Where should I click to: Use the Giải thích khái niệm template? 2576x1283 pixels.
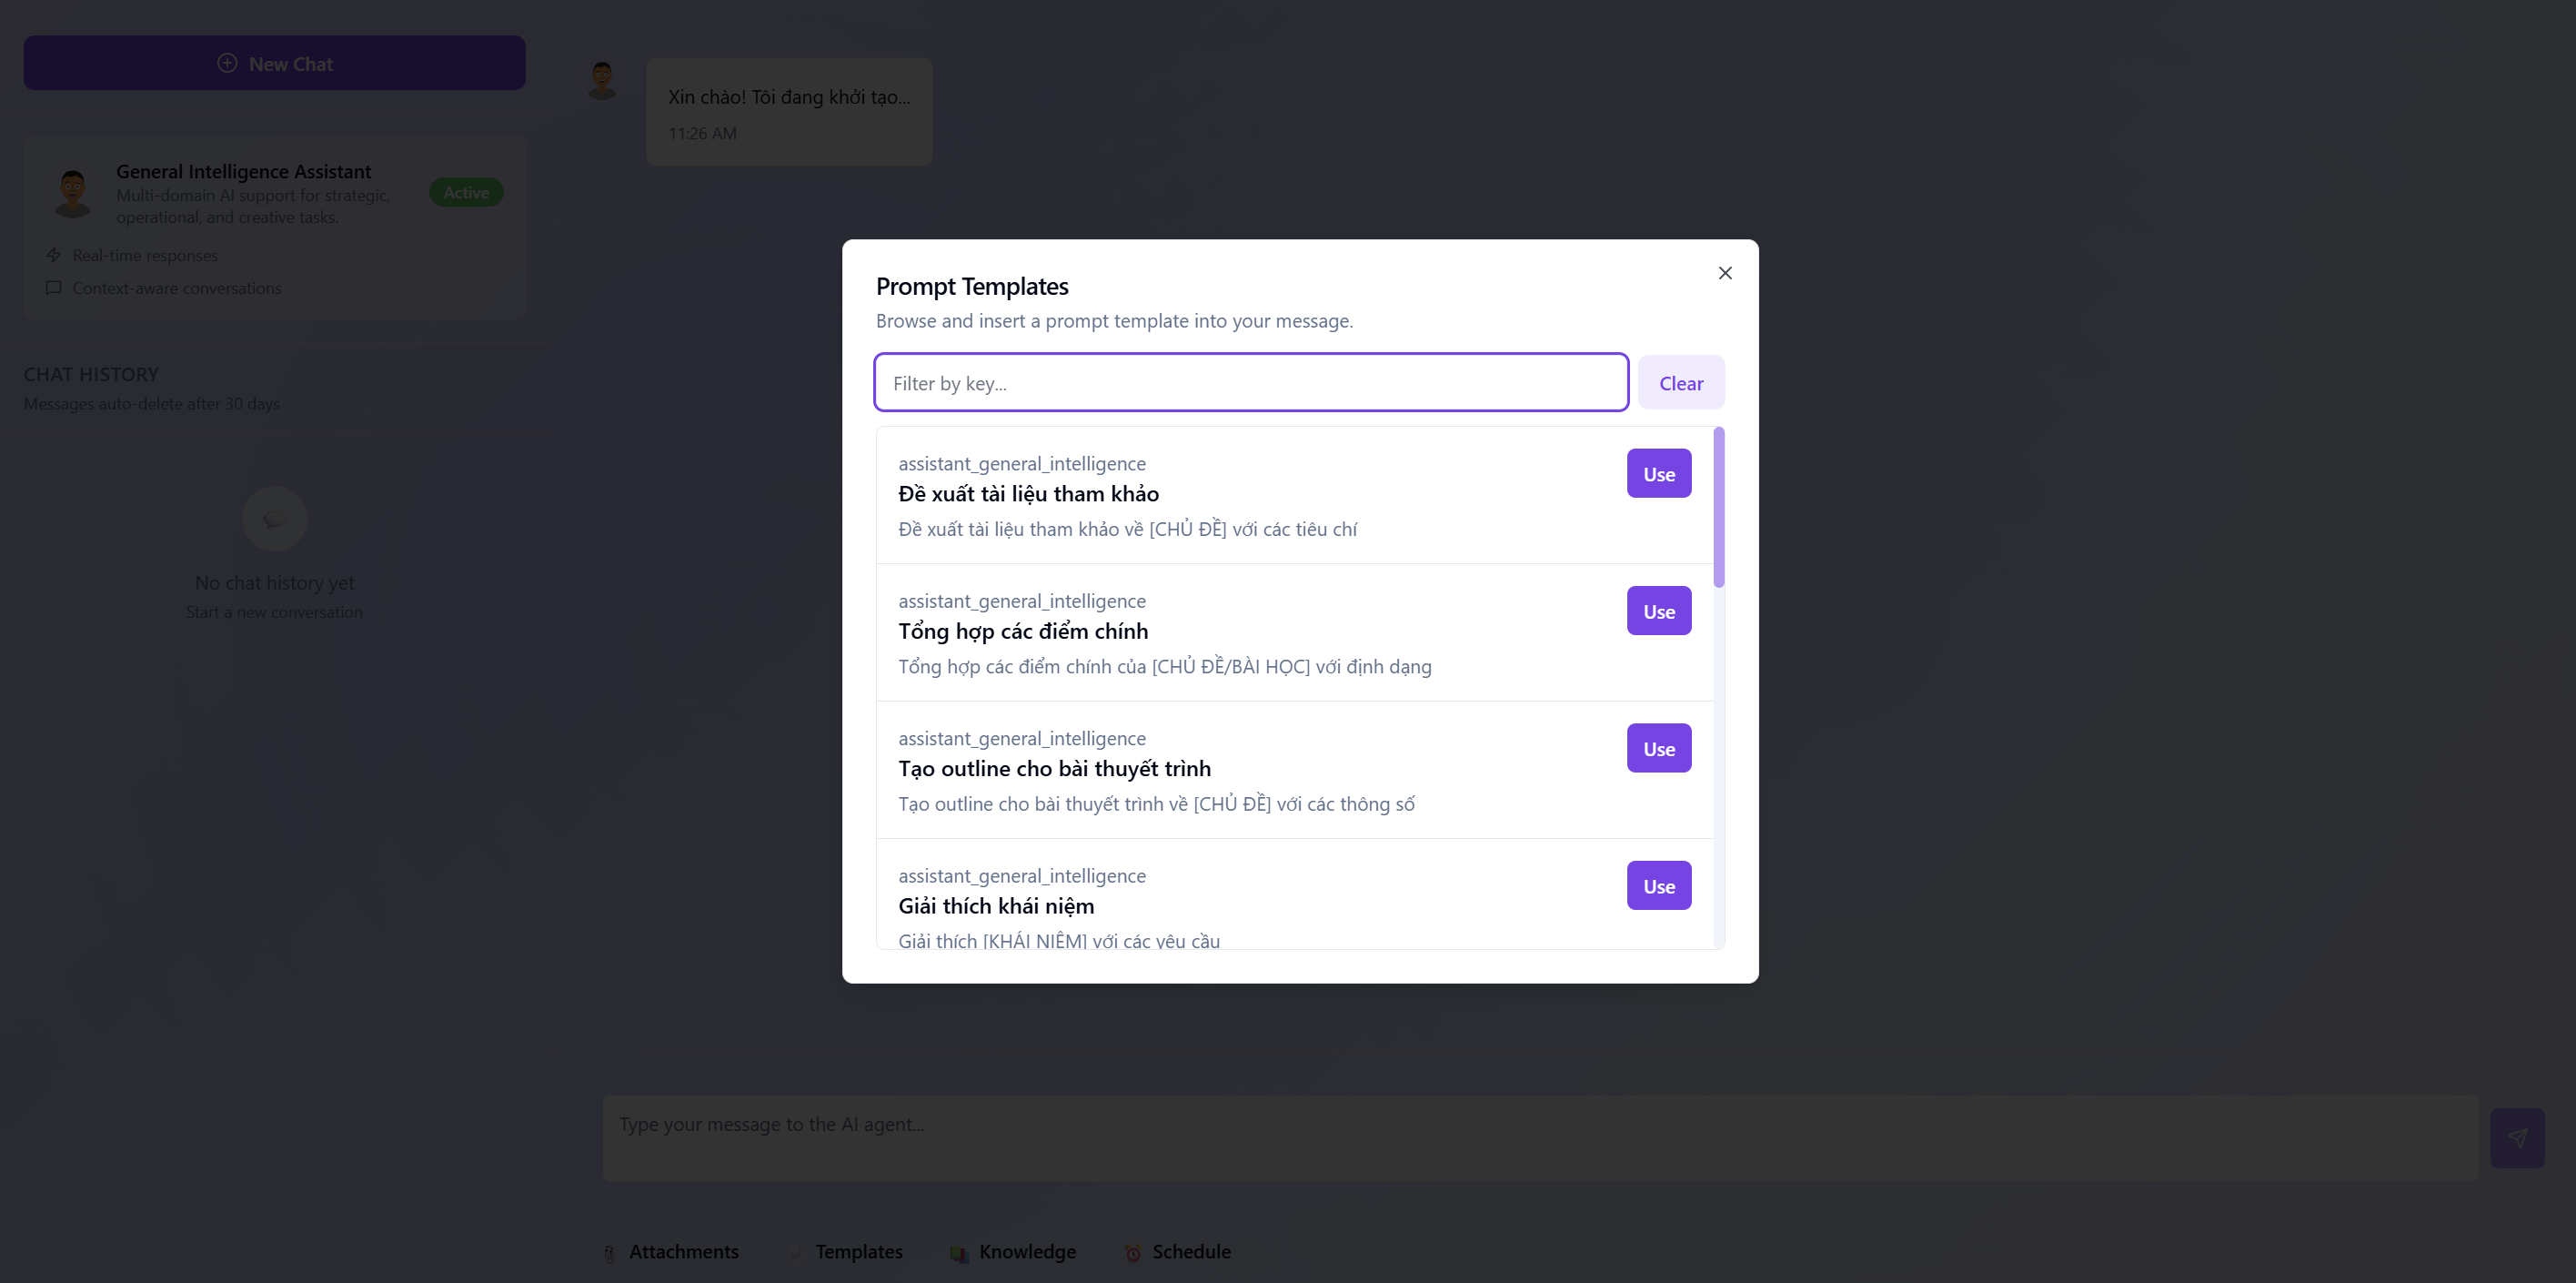(x=1658, y=886)
